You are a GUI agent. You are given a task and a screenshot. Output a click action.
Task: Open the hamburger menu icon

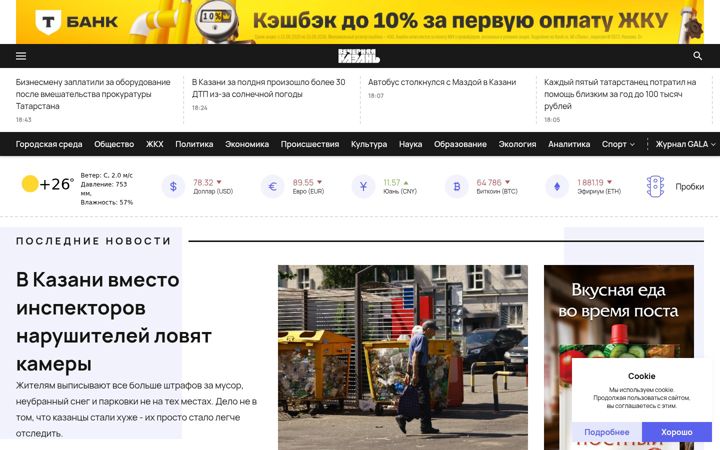pyautogui.click(x=21, y=56)
